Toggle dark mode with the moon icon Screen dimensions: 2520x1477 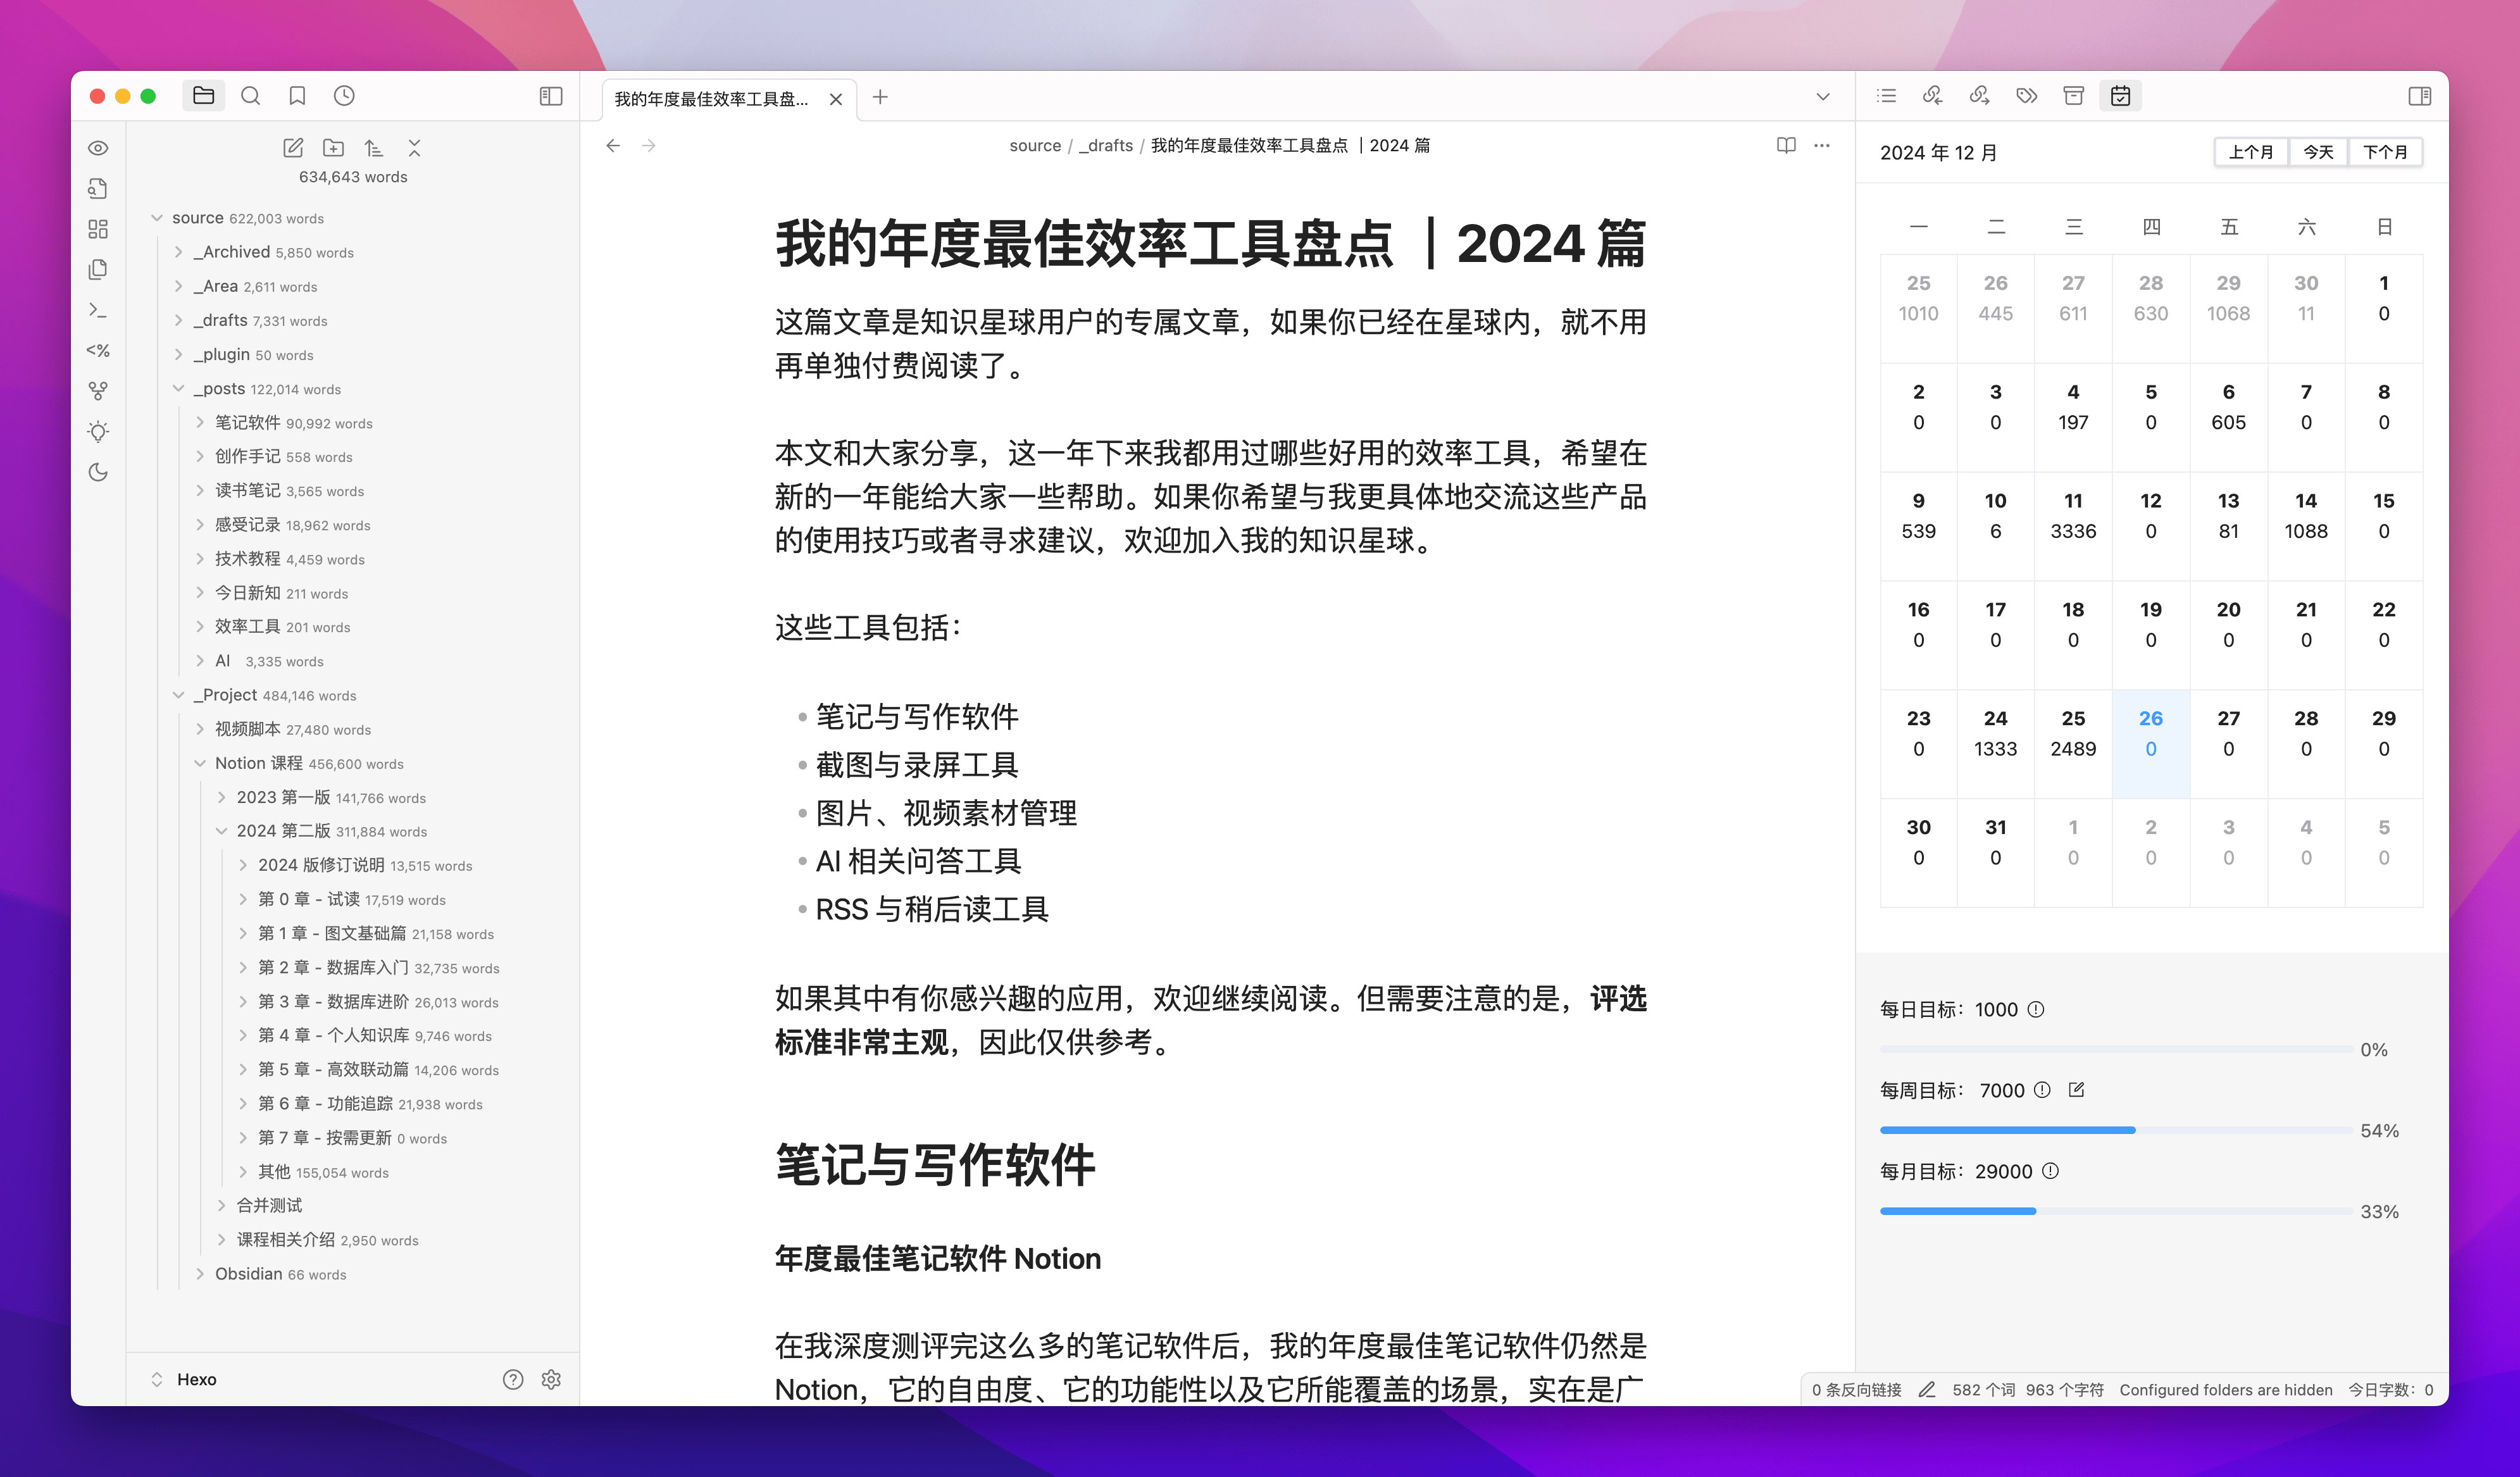(98, 472)
